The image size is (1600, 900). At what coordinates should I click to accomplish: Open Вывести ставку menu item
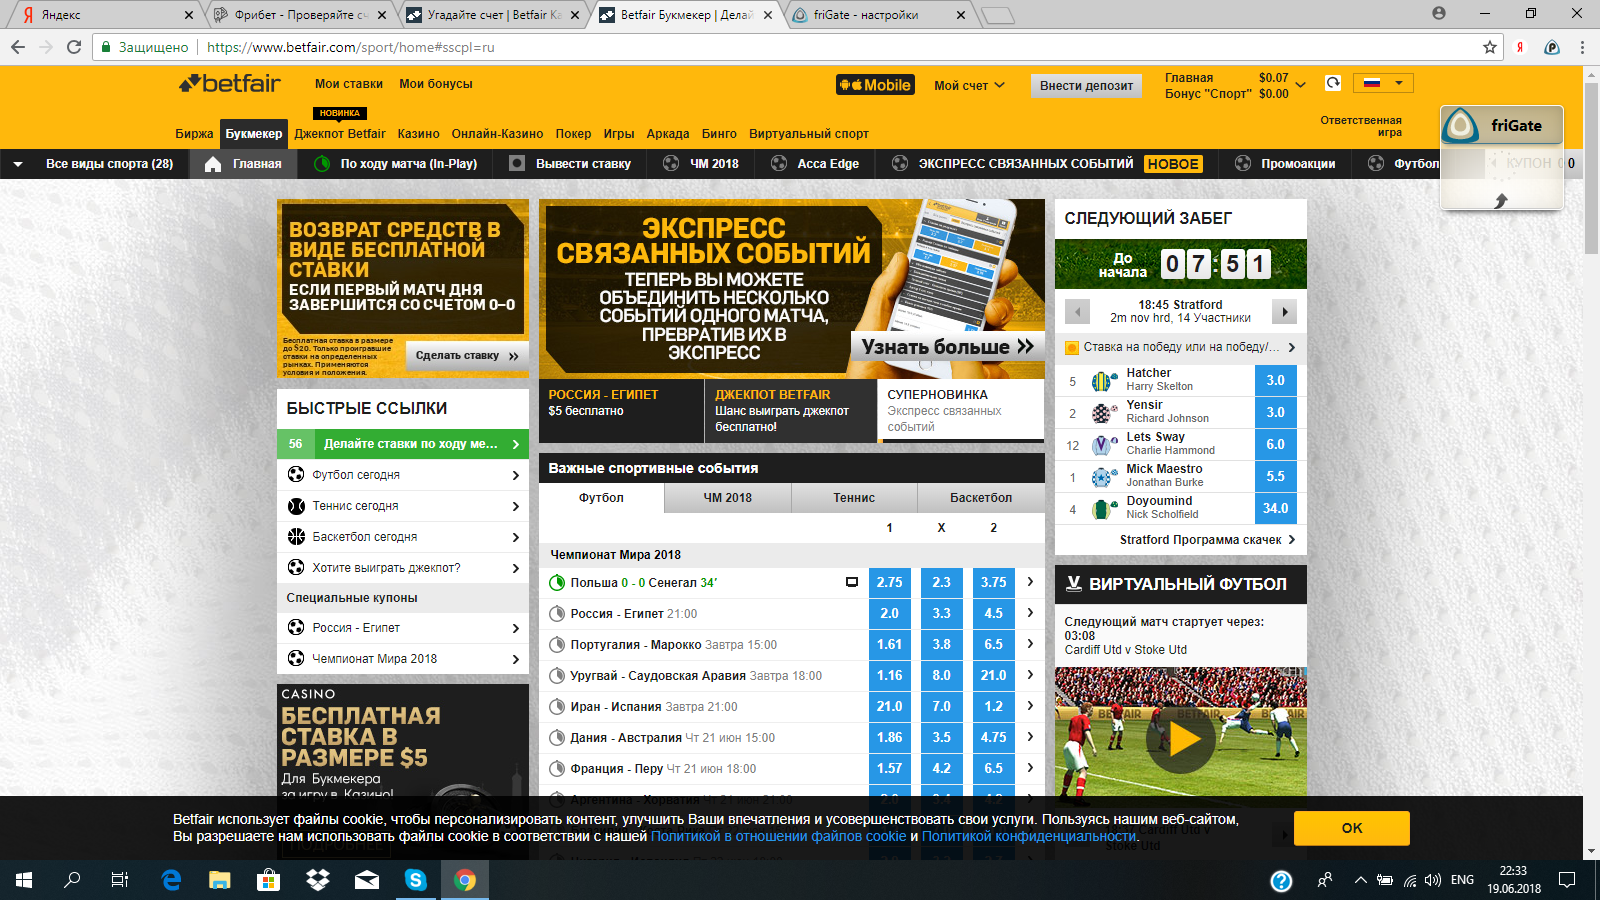570,164
